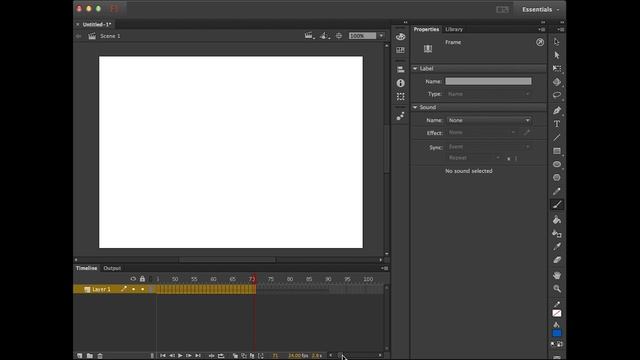Toggle Layer 1 visibility dot

pyautogui.click(x=133, y=289)
